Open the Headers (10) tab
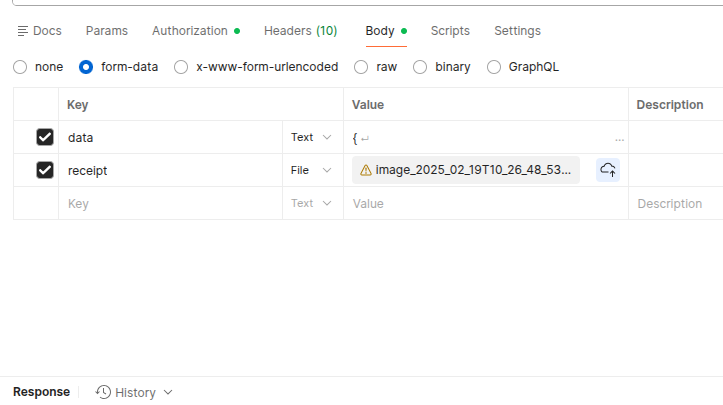 (x=300, y=31)
